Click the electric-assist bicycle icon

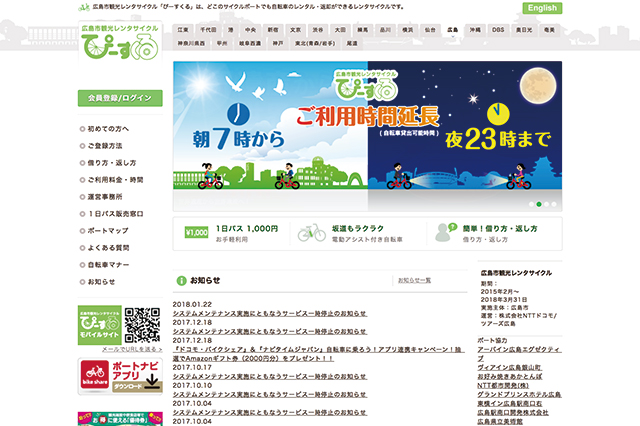click(311, 233)
